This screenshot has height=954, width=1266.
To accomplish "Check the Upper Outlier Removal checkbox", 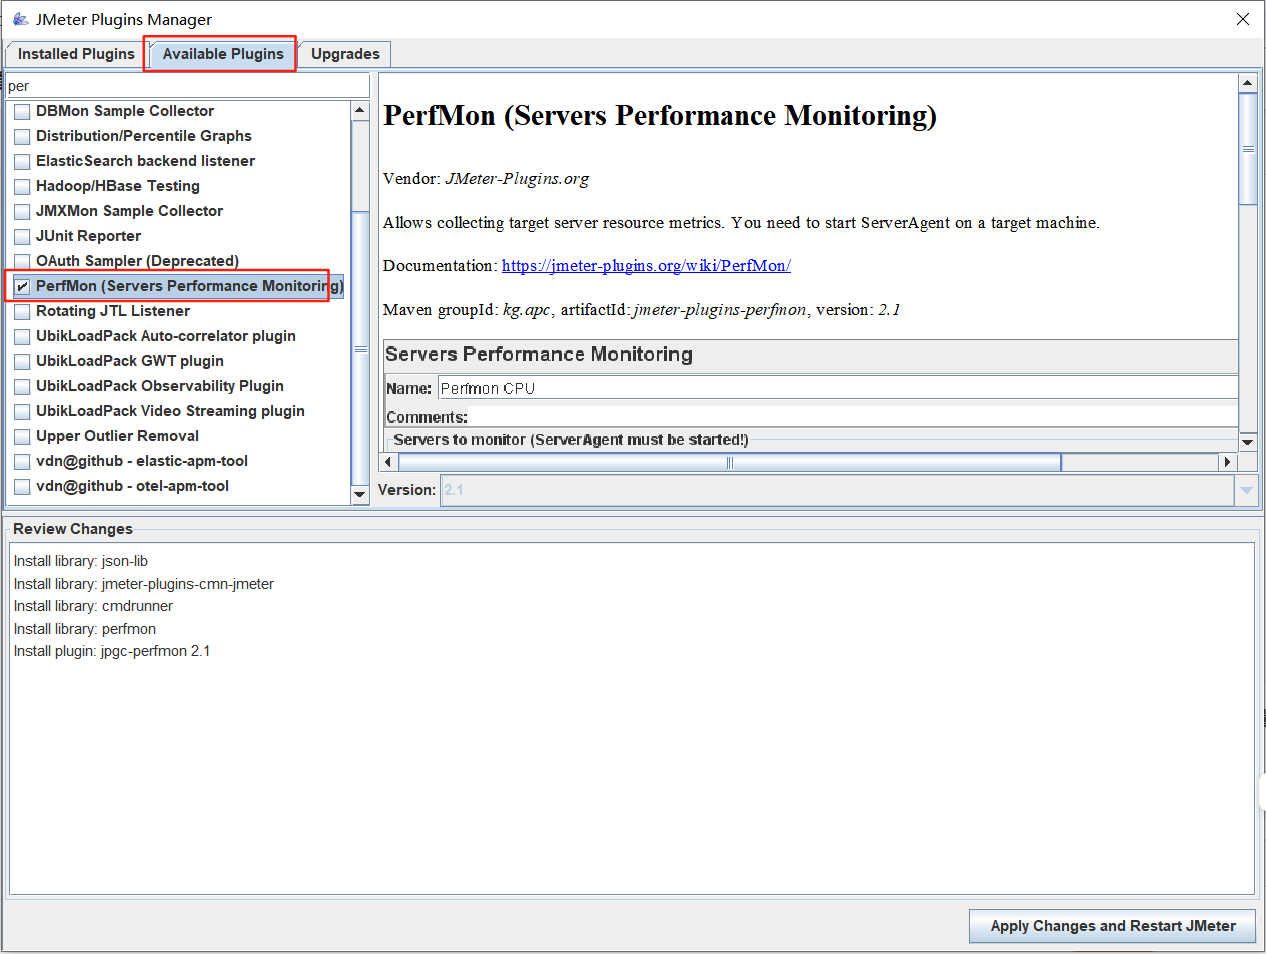I will point(22,437).
